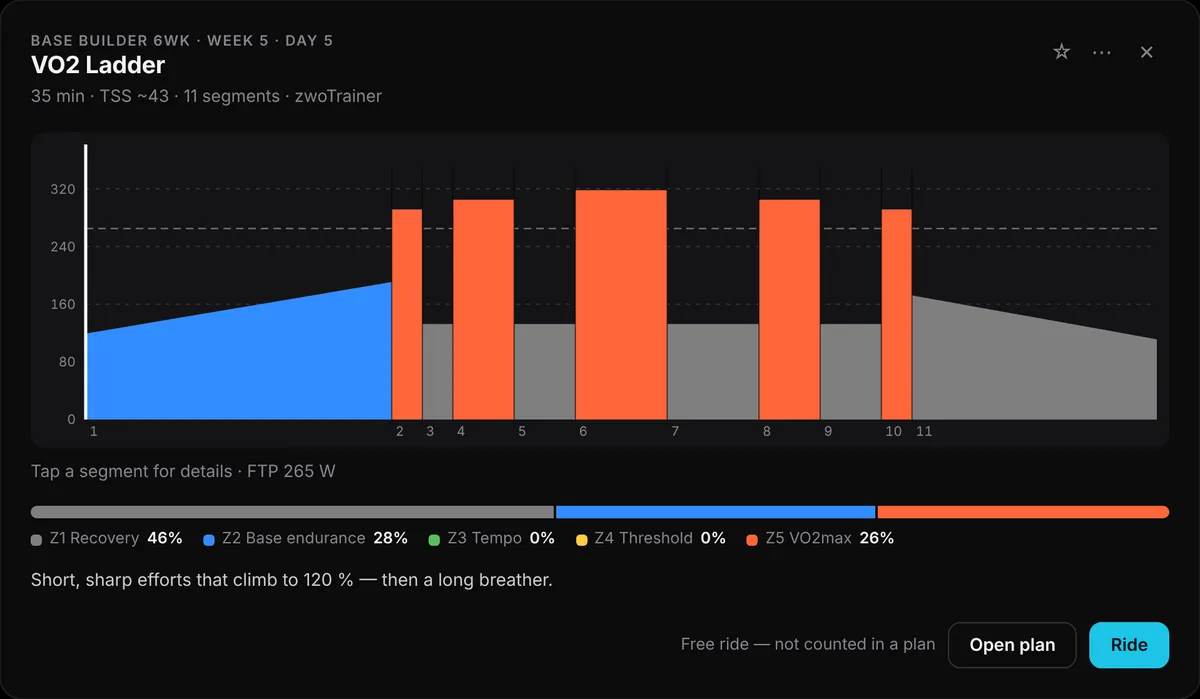This screenshot has height=699, width=1200.
Task: Click the "Z5 VO2max" legend label
Action: coord(809,538)
